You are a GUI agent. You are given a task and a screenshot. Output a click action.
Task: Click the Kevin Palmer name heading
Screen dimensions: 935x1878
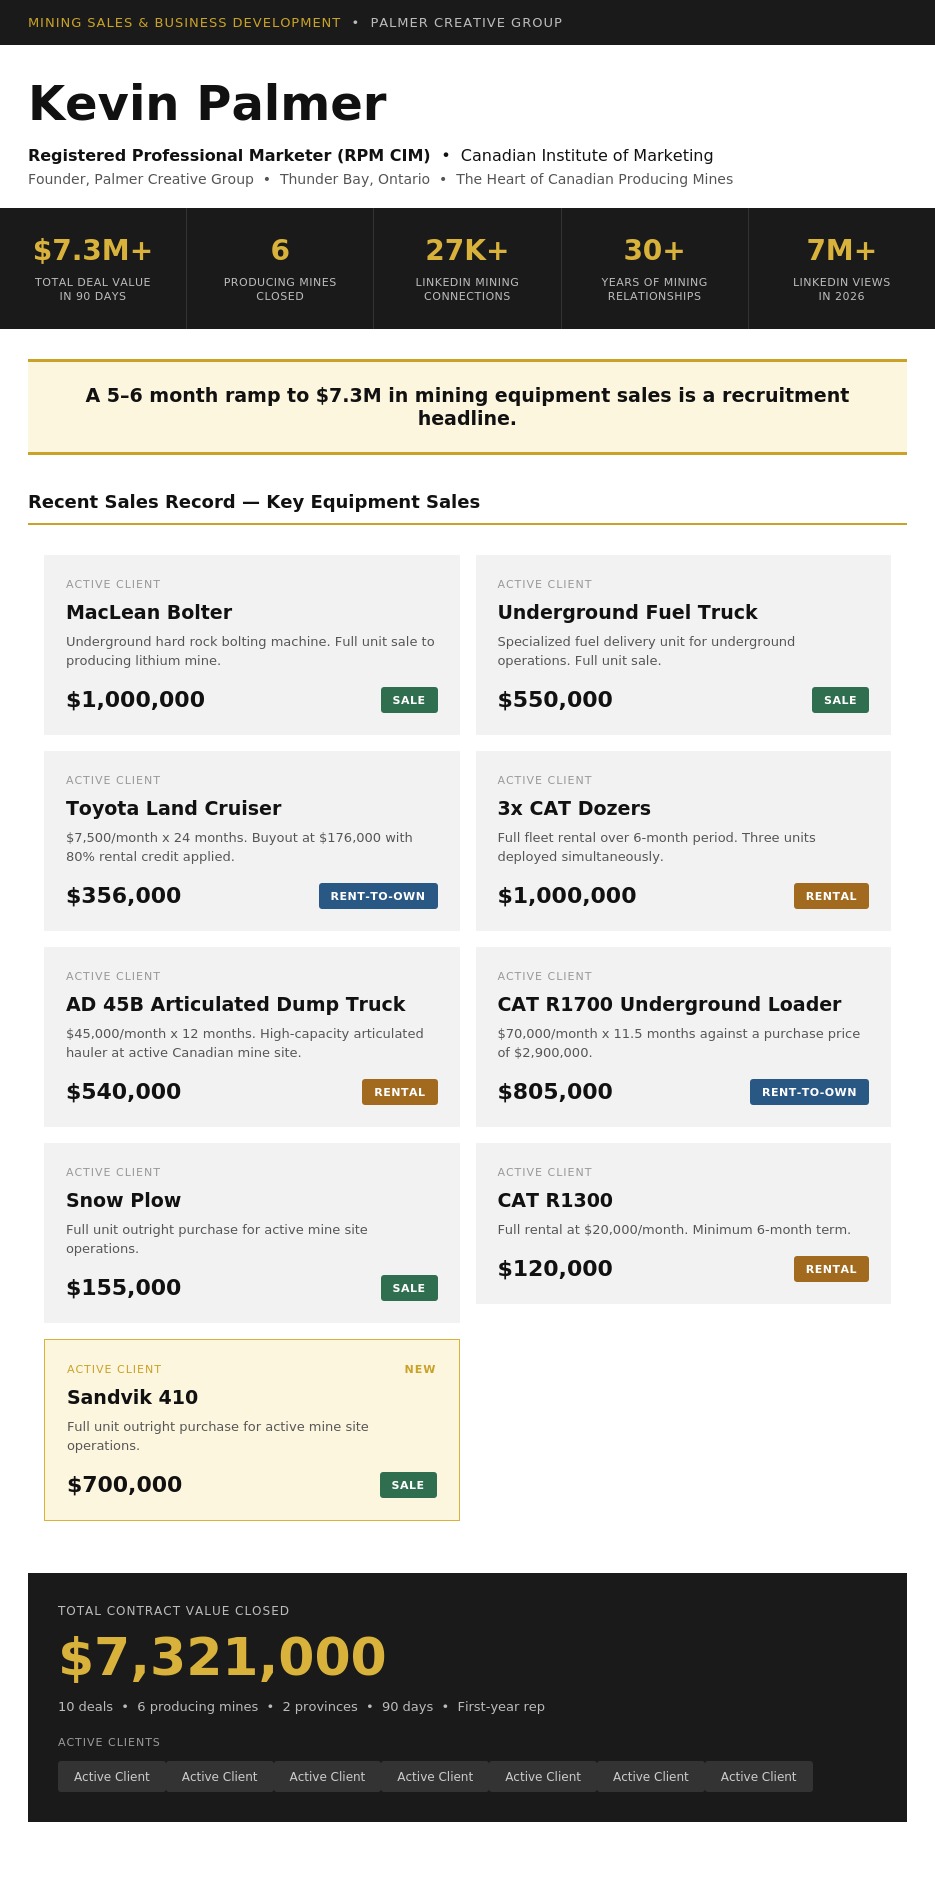pos(207,103)
